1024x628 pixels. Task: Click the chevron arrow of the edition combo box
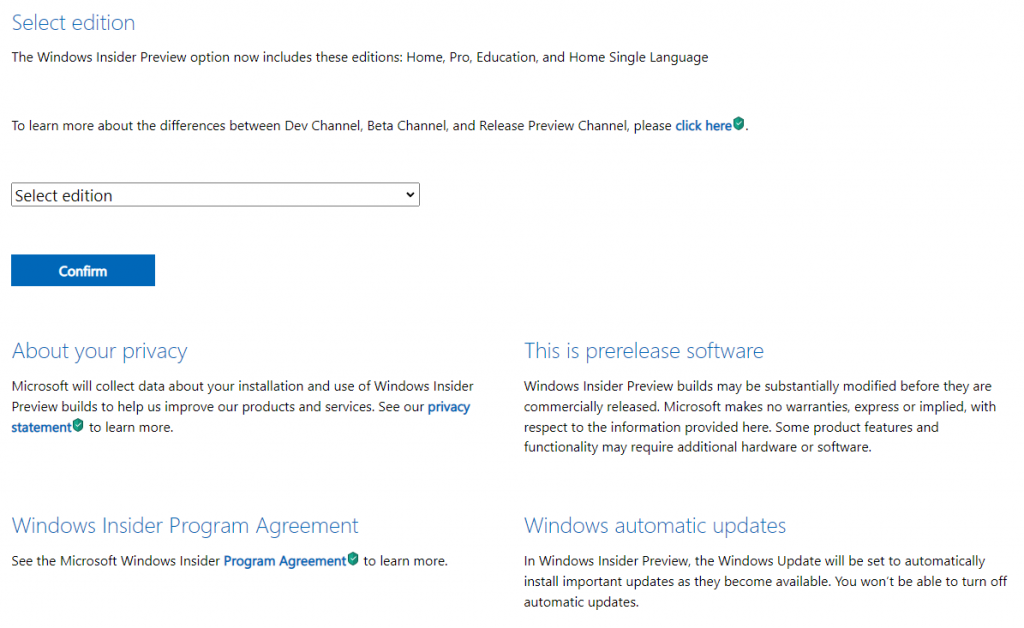411,196
